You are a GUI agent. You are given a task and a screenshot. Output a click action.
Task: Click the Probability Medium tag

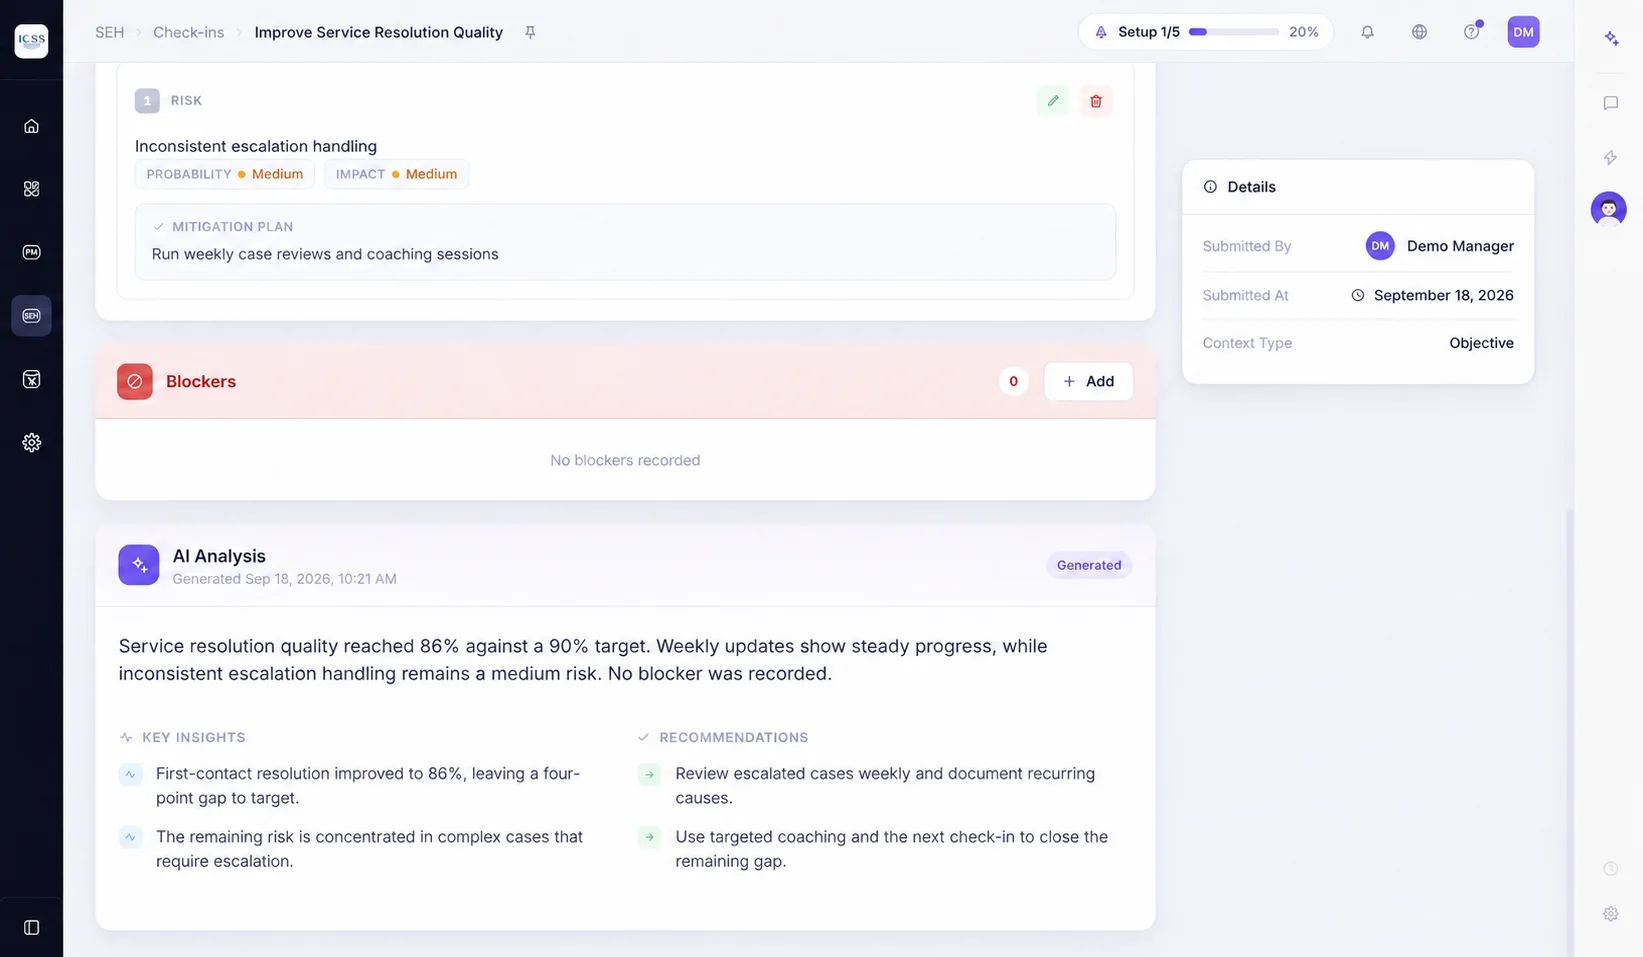[225, 174]
